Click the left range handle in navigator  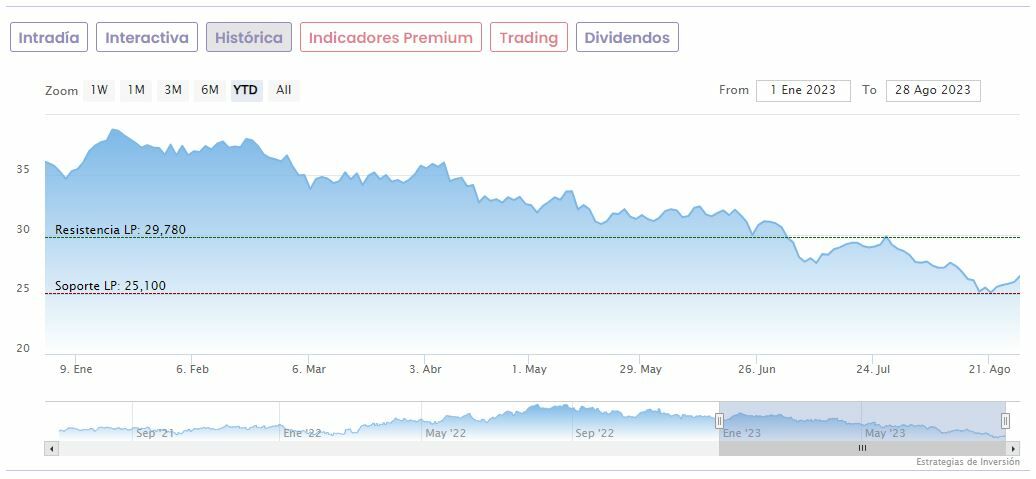(x=719, y=421)
